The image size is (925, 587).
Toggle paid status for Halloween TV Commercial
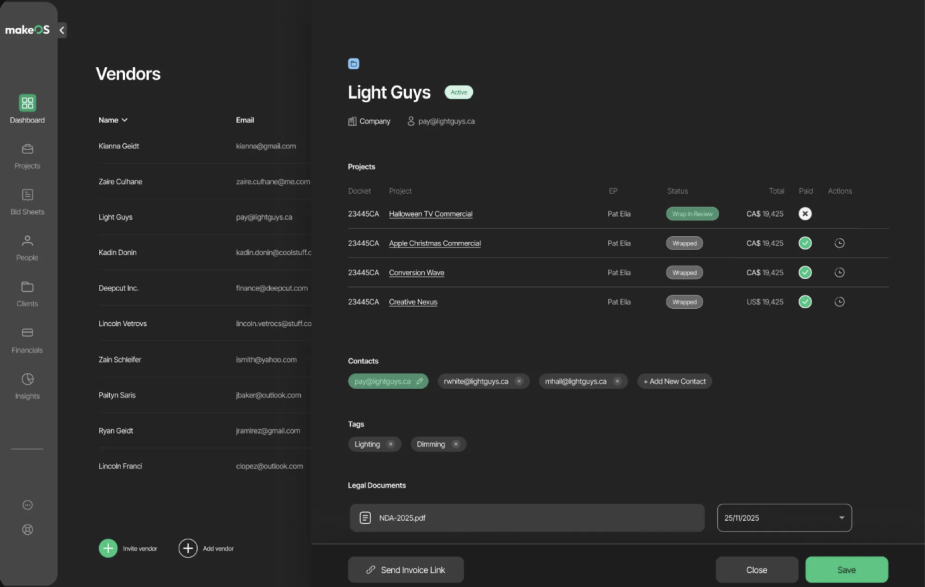coord(805,214)
